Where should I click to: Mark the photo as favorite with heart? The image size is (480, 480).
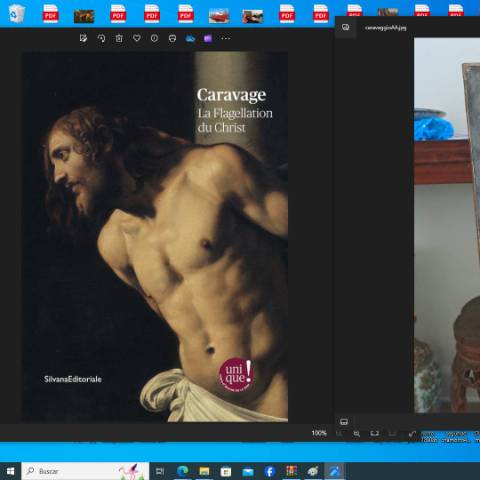click(137, 38)
